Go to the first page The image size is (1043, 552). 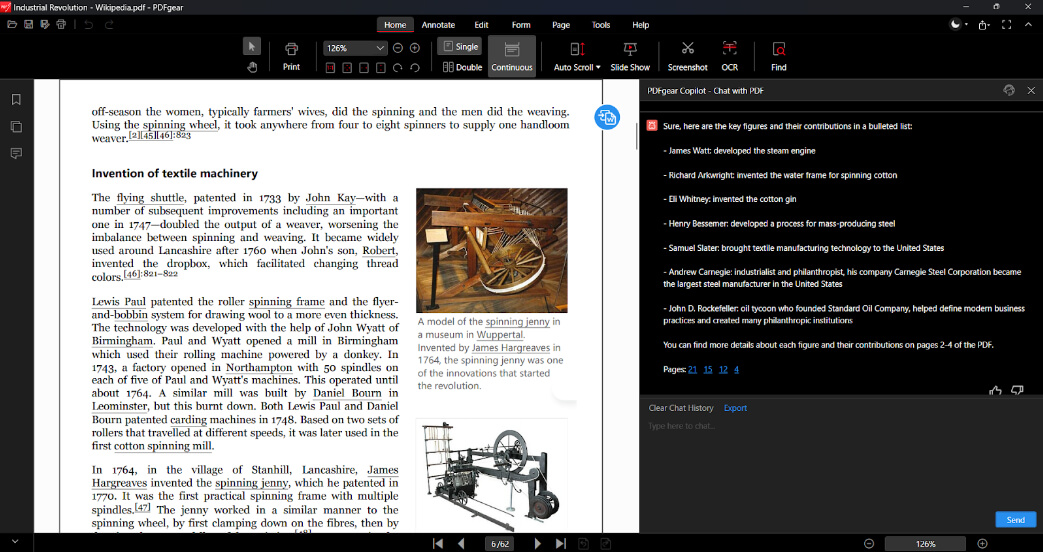[438, 543]
